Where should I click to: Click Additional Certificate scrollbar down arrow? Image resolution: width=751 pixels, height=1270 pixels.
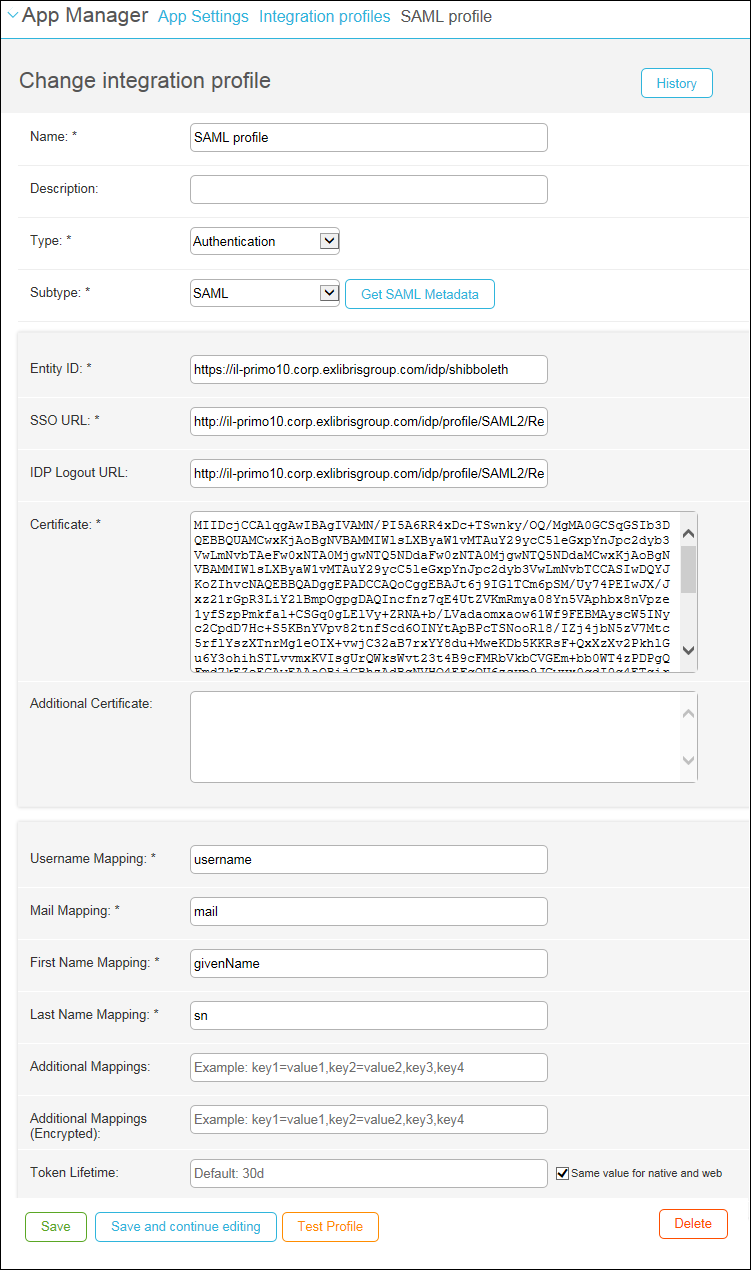(688, 761)
